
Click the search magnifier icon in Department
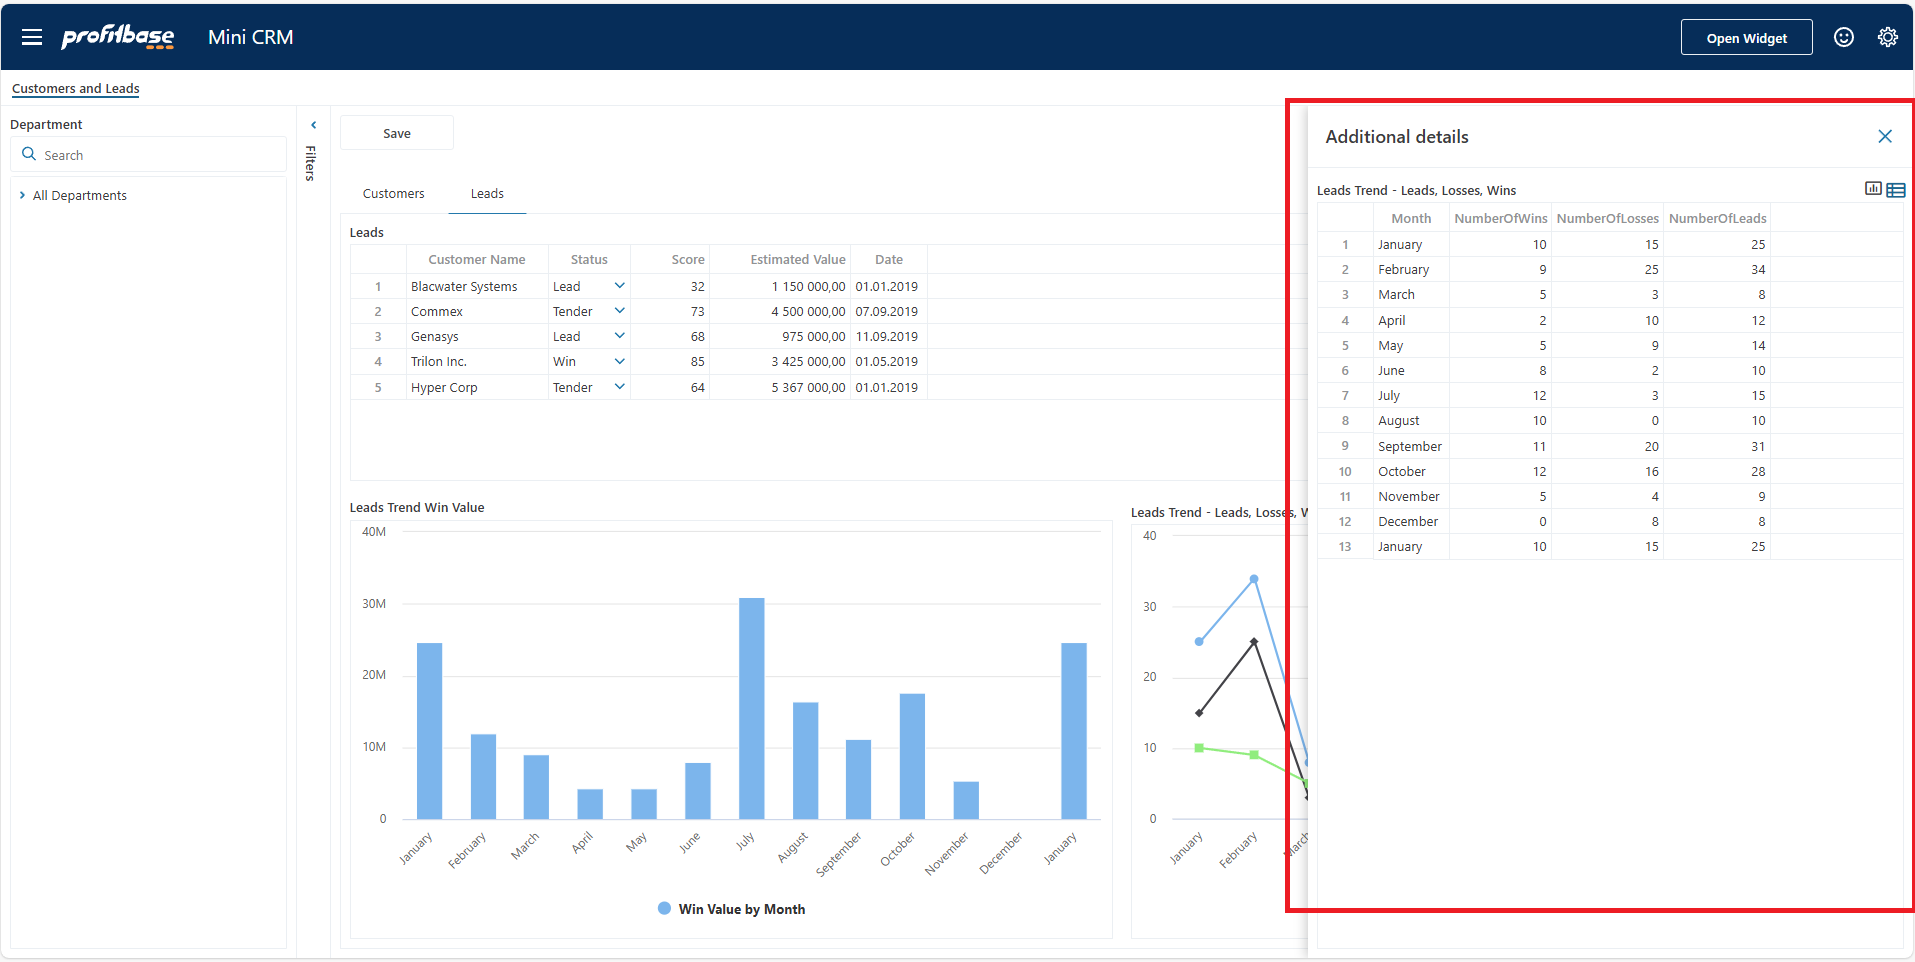29,155
